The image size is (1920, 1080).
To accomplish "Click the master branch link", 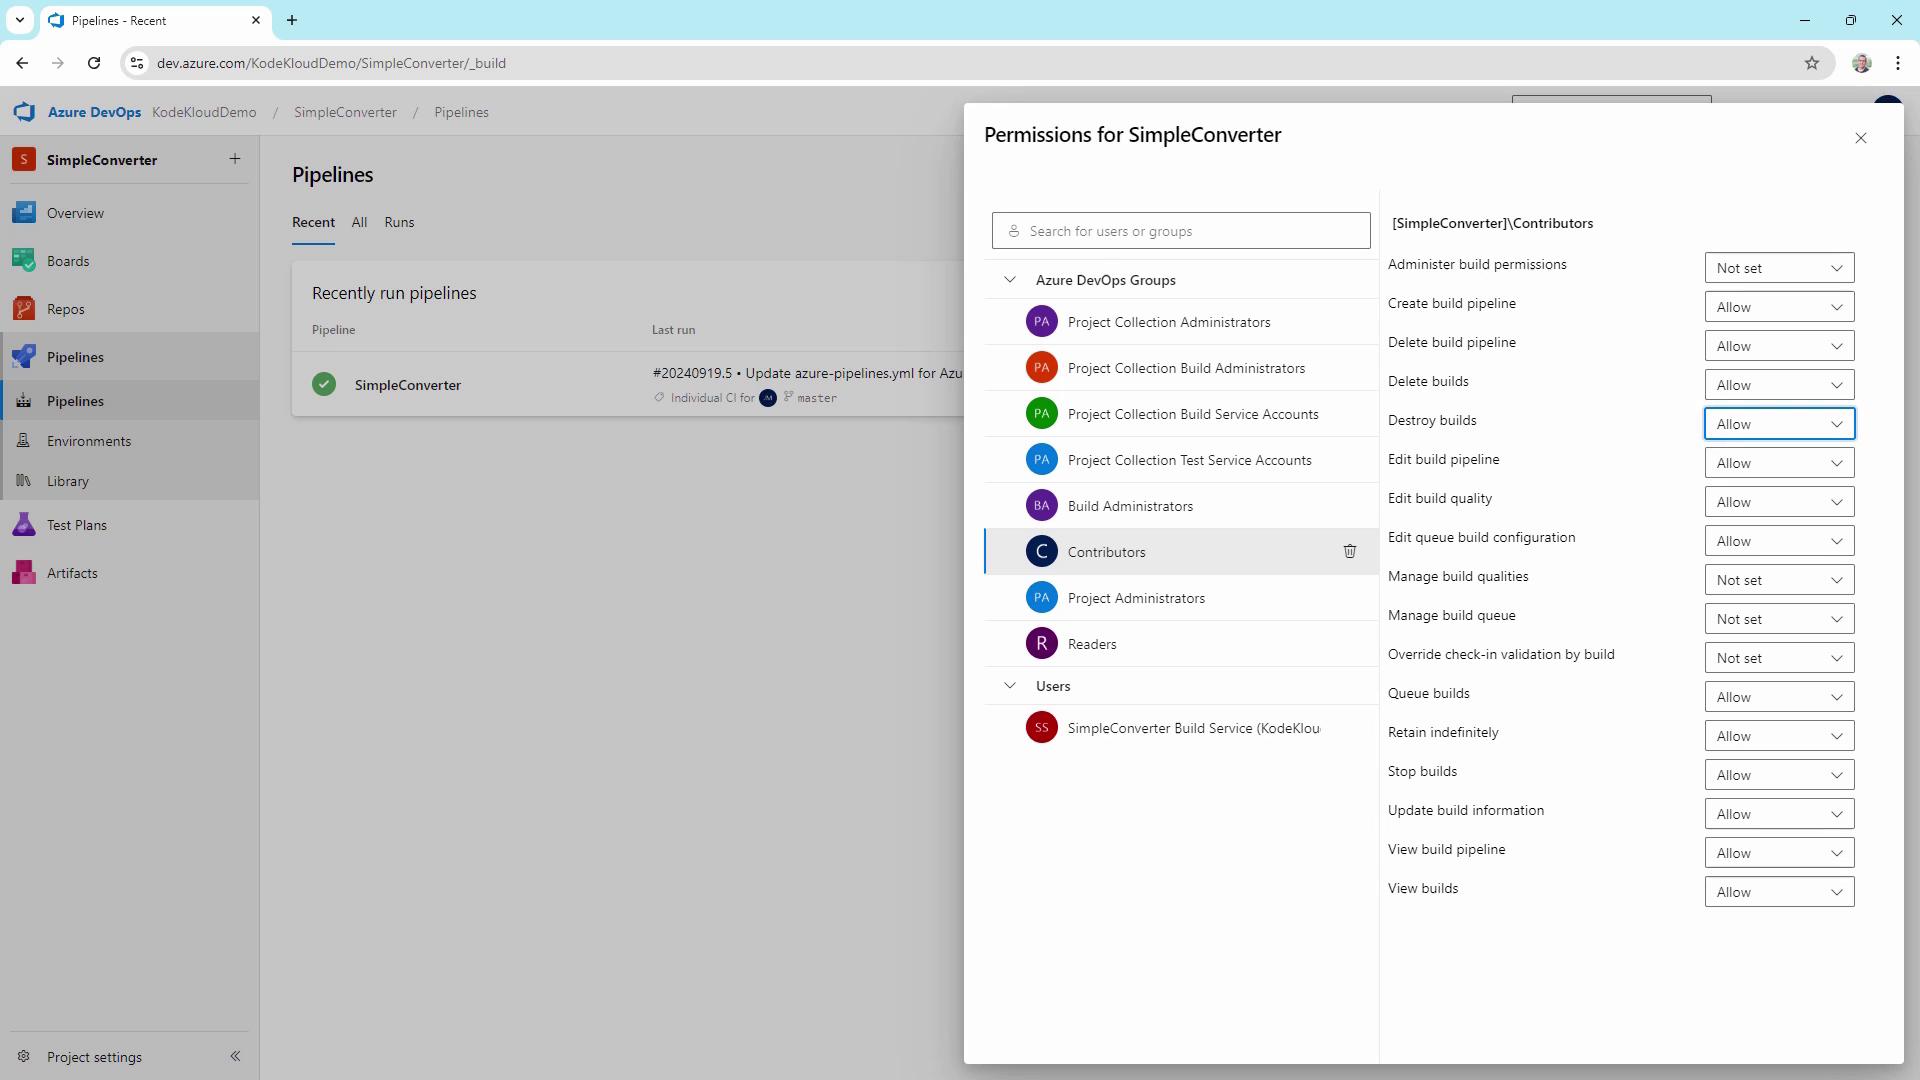I will (x=817, y=398).
